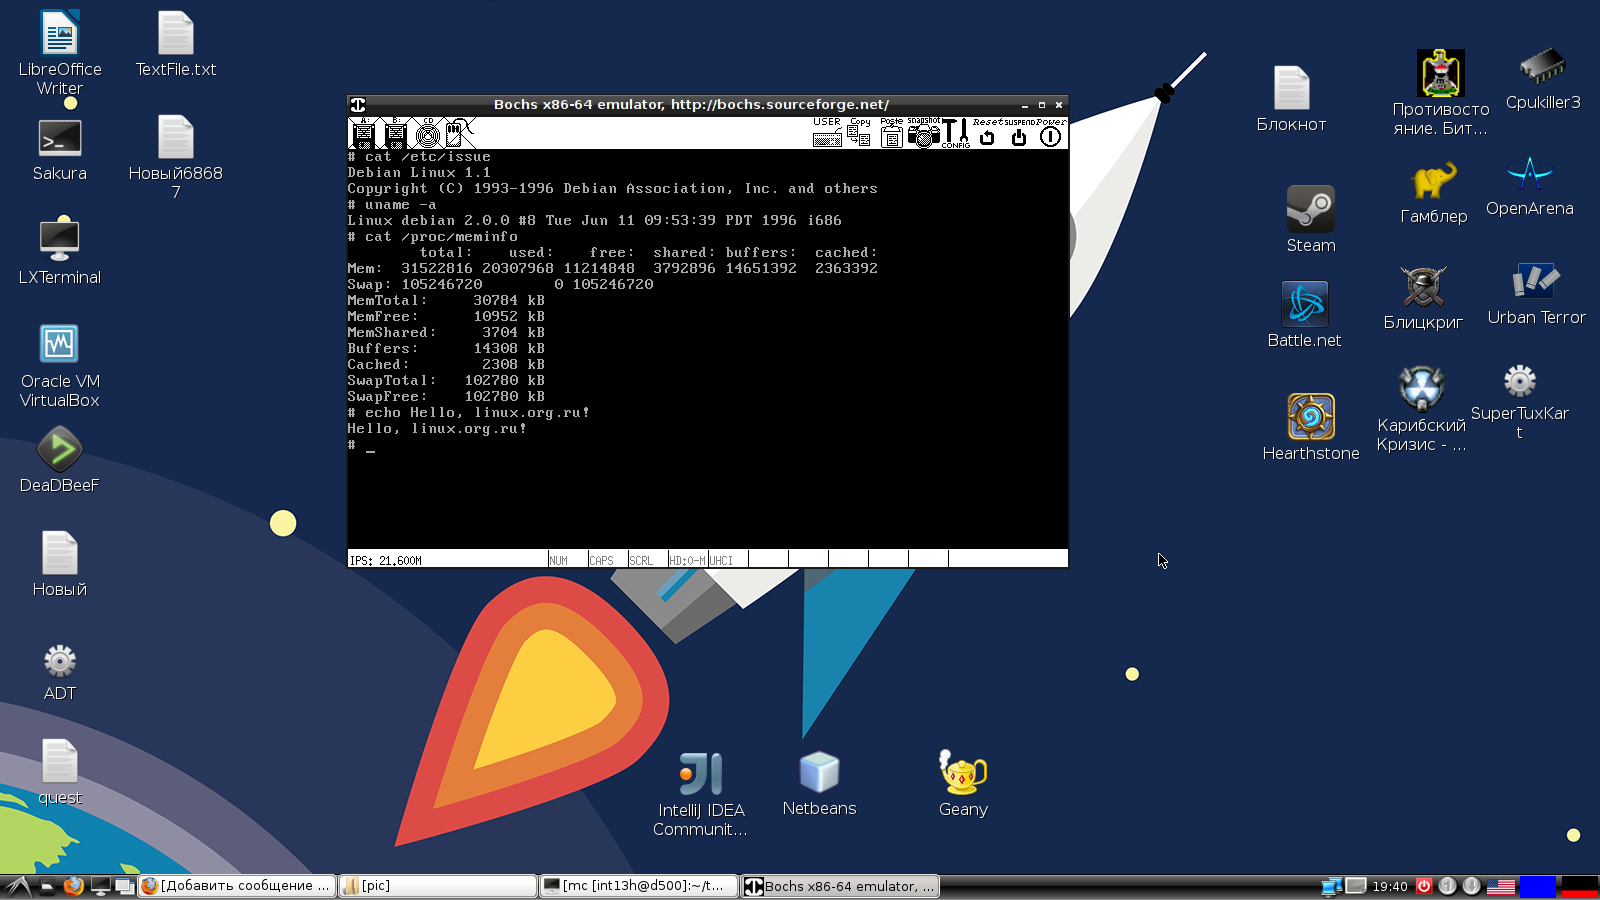The height and width of the screenshot is (900, 1600).
Task: Launch LXTerminal from desktop
Action: [60, 252]
